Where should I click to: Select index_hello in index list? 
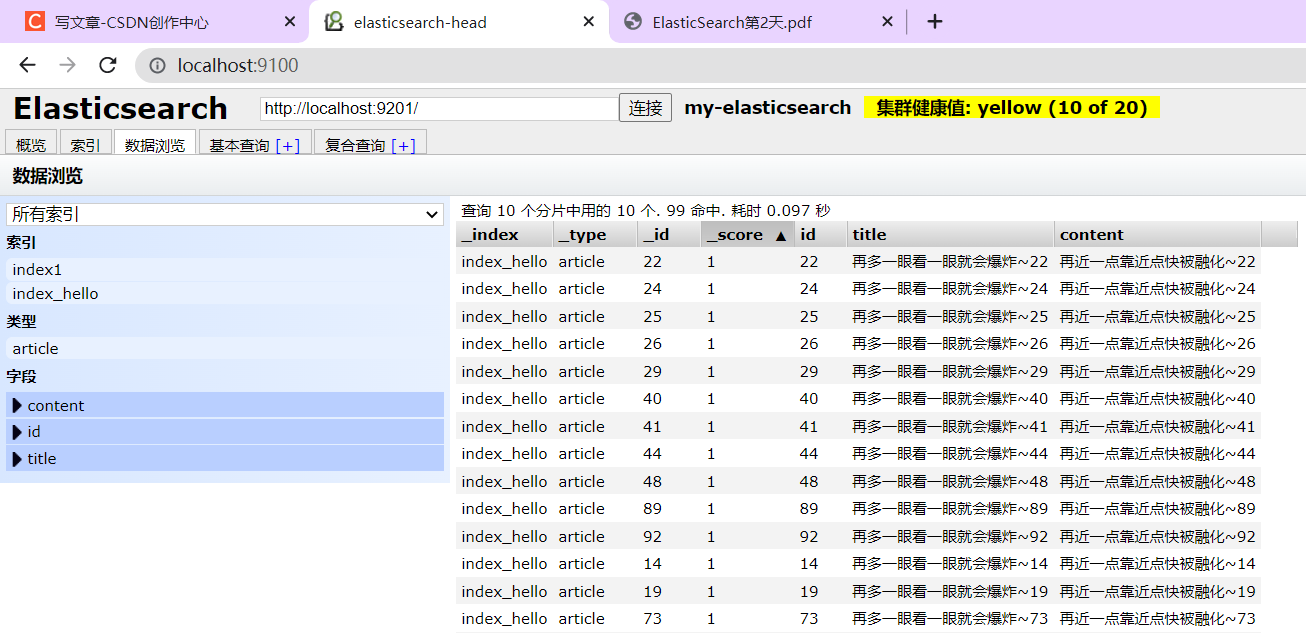[56, 294]
